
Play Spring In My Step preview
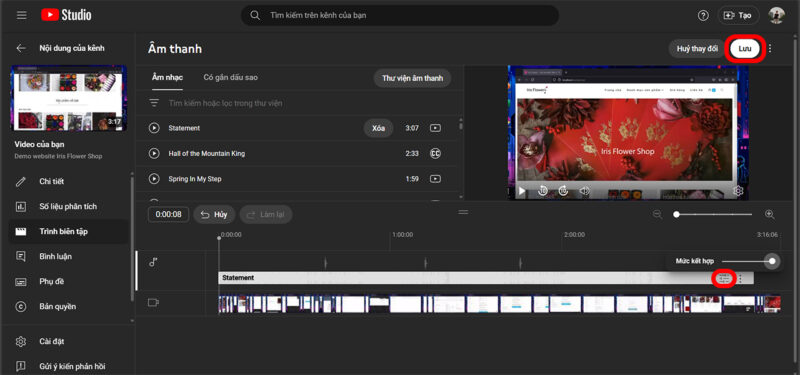[x=154, y=179]
